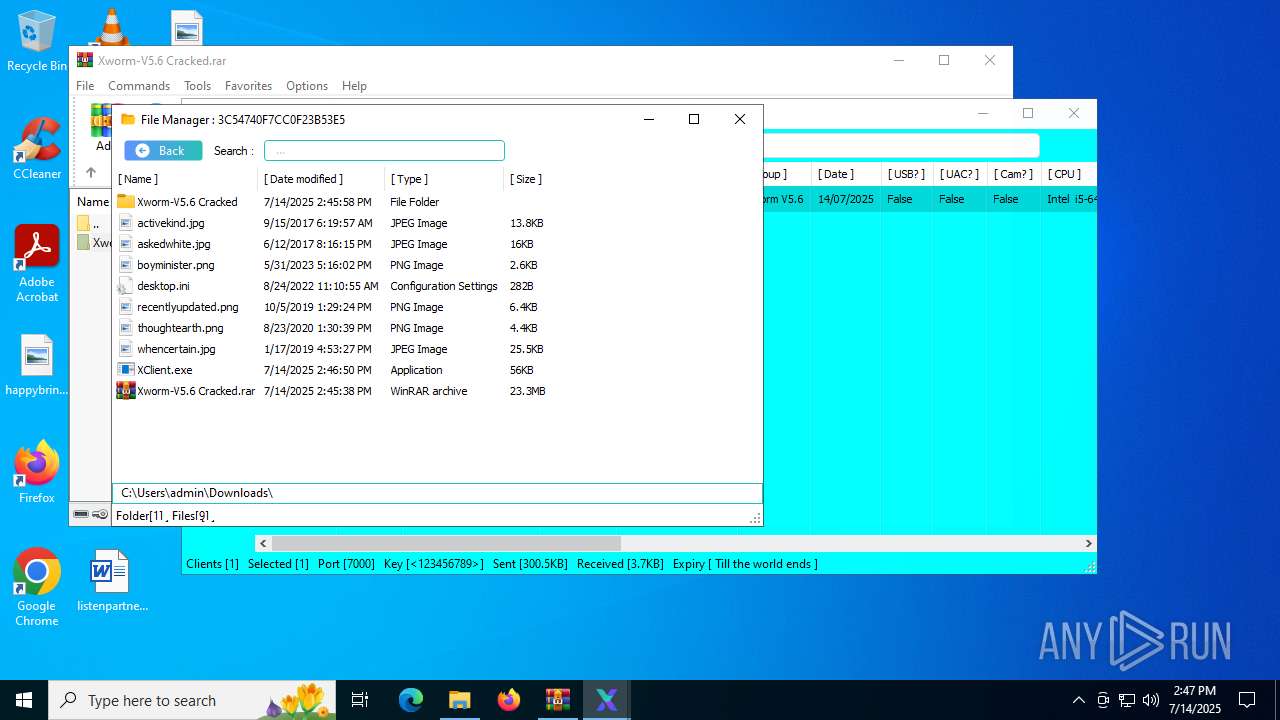Select the 282B size of desktop.ini
The height and width of the screenshot is (720, 1280).
click(x=522, y=286)
